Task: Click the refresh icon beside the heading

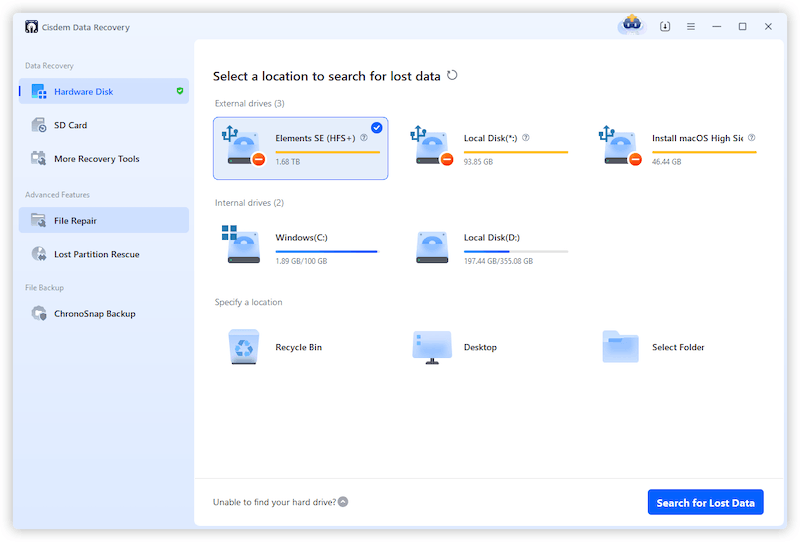Action: [452, 76]
